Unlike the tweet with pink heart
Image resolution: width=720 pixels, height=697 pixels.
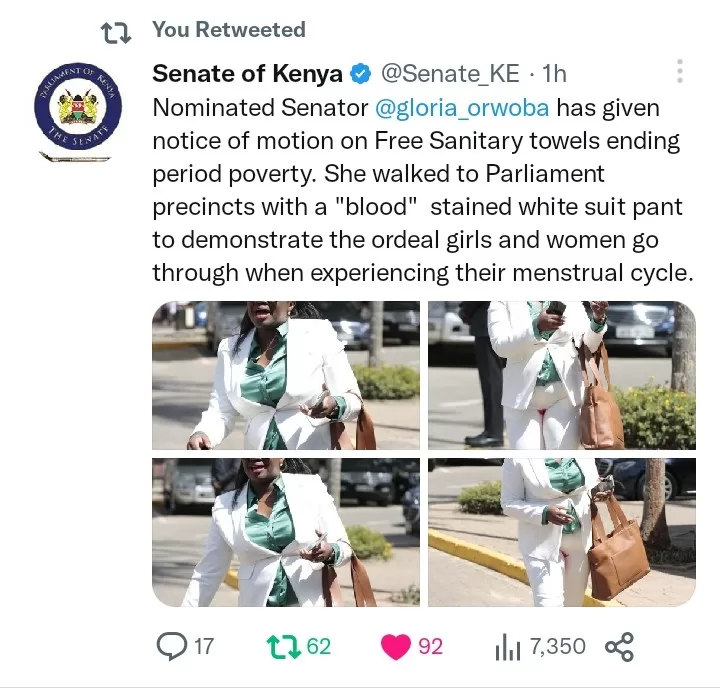pyautogui.click(x=395, y=646)
